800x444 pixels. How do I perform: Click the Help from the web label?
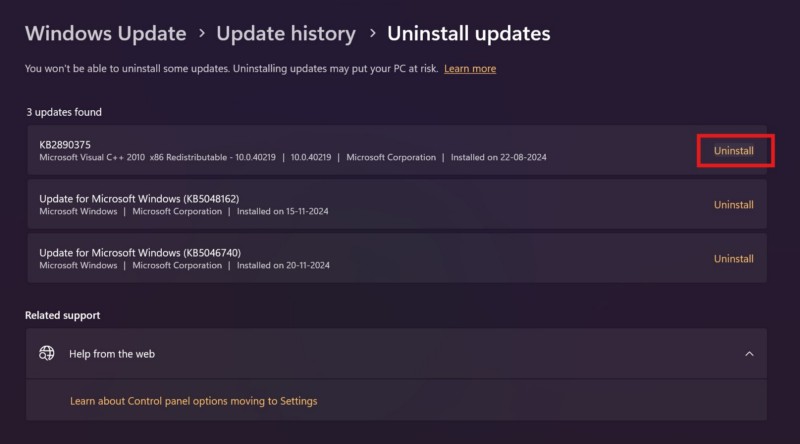112,353
